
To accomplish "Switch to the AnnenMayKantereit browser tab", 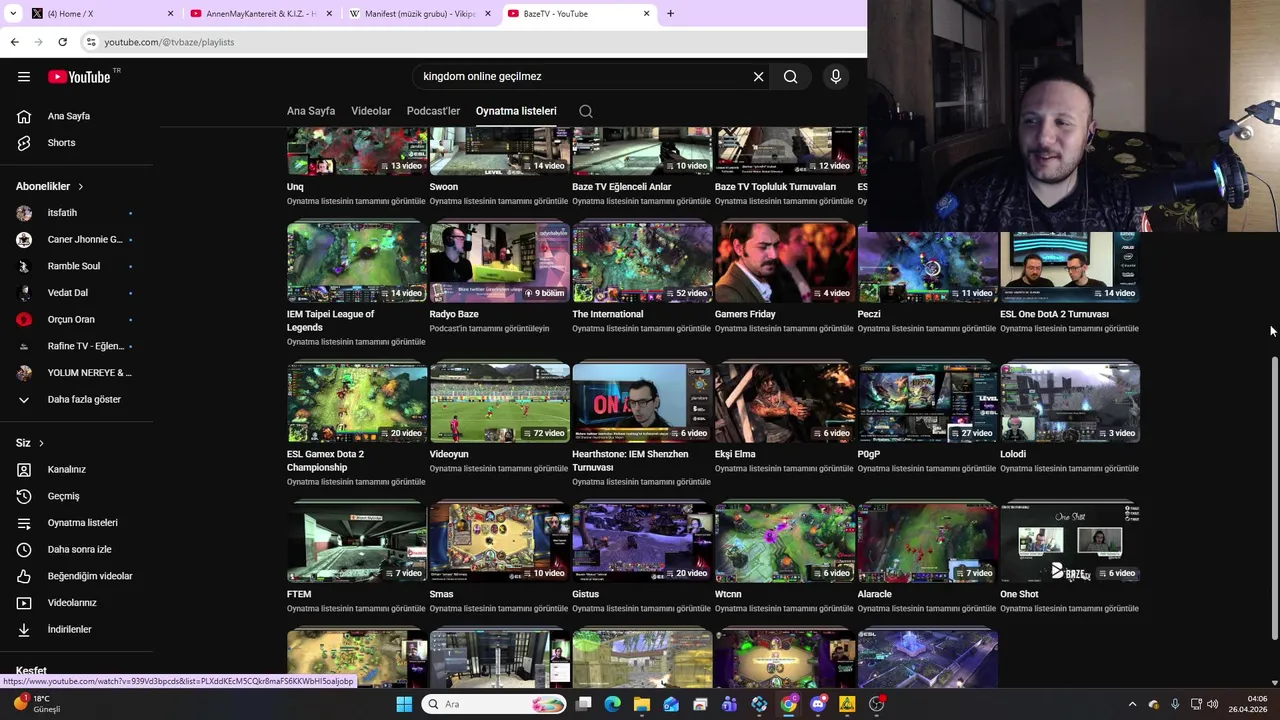I will pos(260,14).
